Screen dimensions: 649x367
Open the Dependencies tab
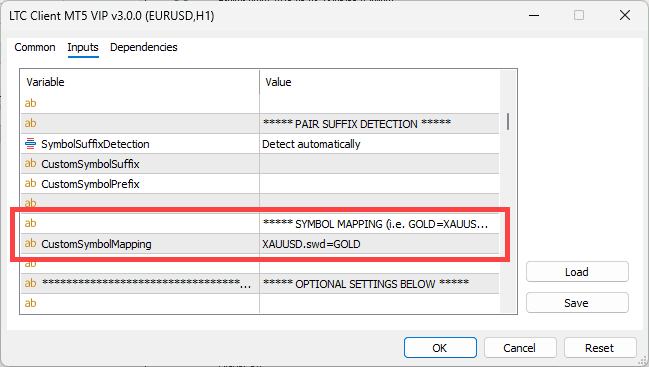(x=144, y=47)
